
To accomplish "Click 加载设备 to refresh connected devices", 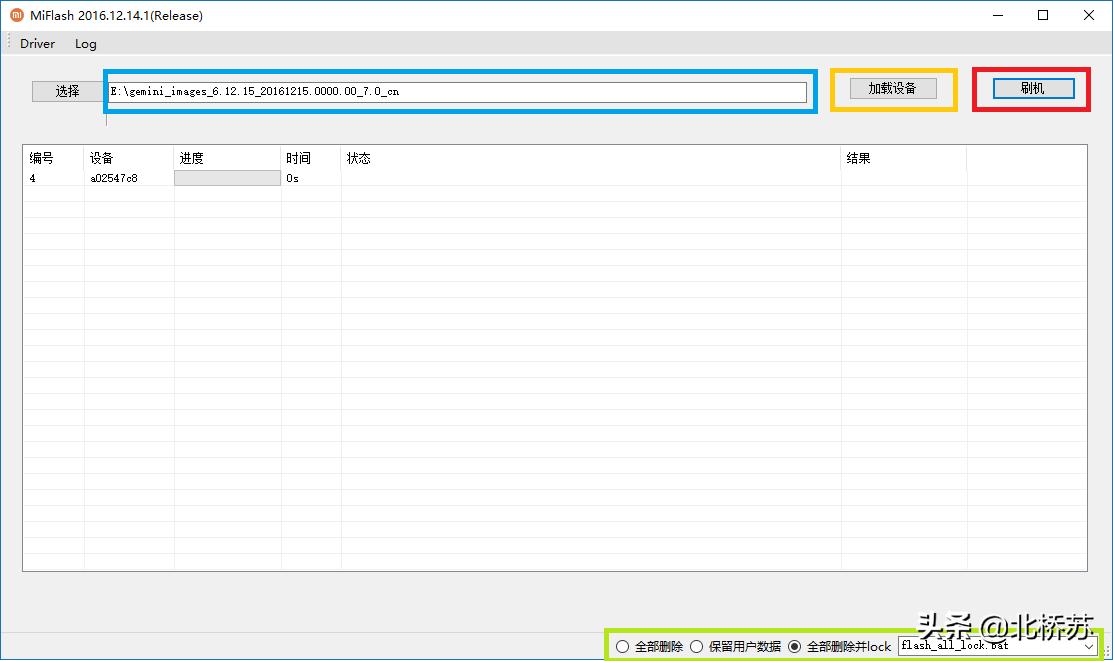I will (893, 88).
